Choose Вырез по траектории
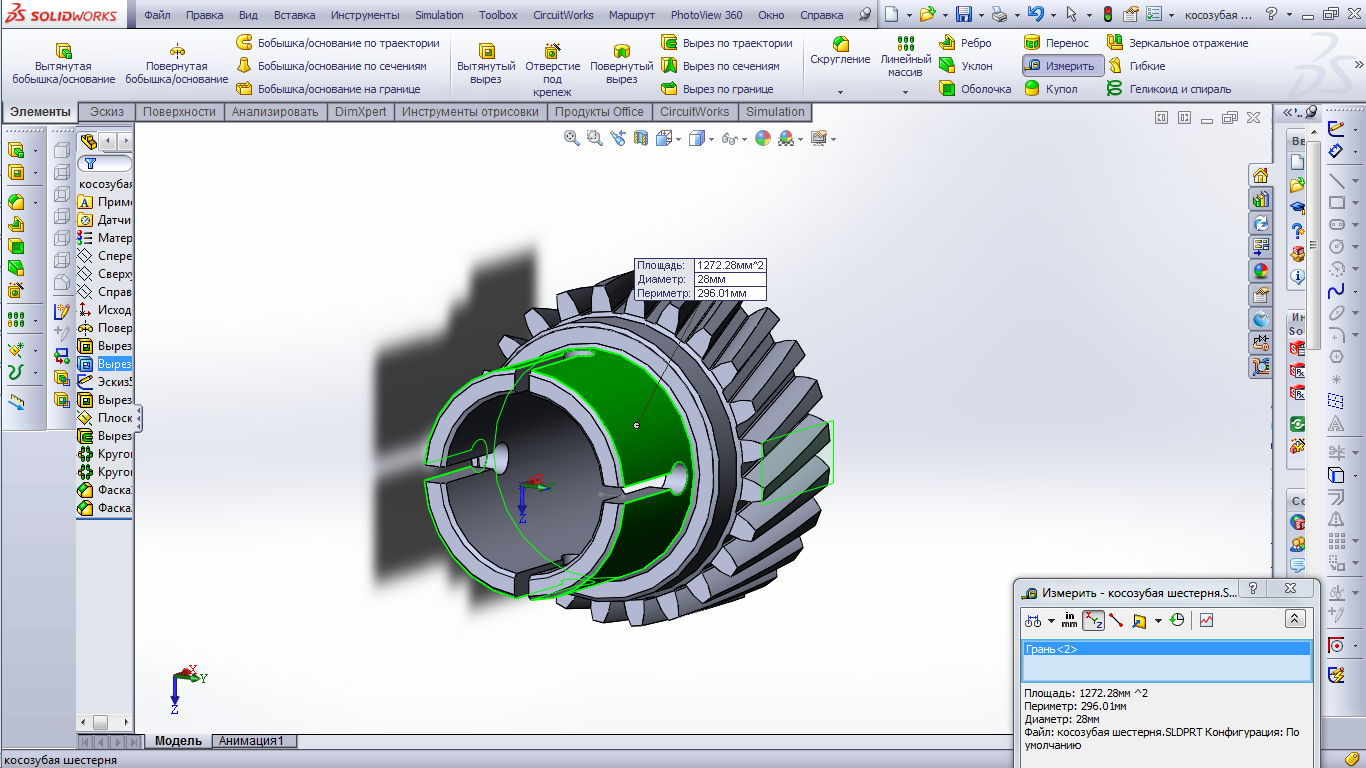Image resolution: width=1366 pixels, height=768 pixels. pyautogui.click(x=727, y=43)
